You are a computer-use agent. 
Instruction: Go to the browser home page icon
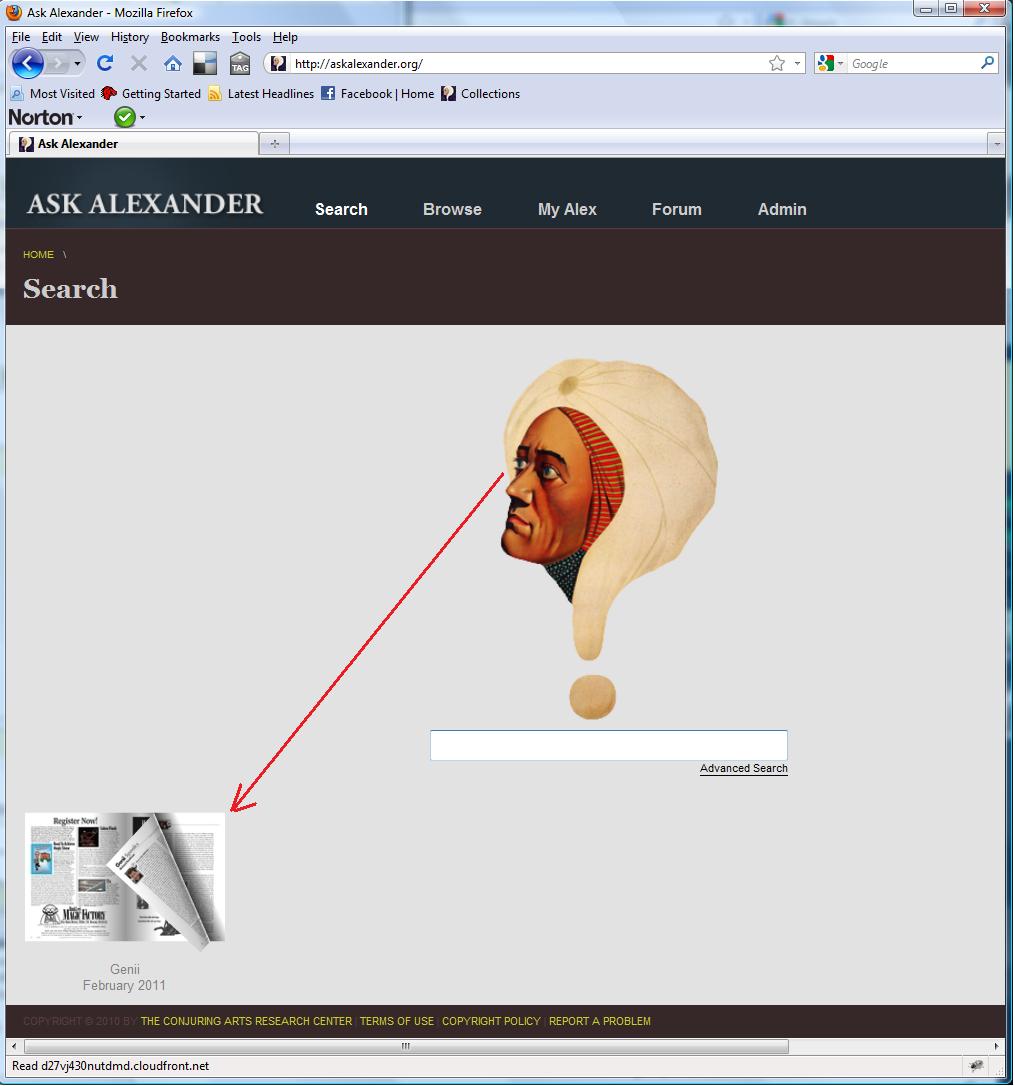(x=173, y=64)
